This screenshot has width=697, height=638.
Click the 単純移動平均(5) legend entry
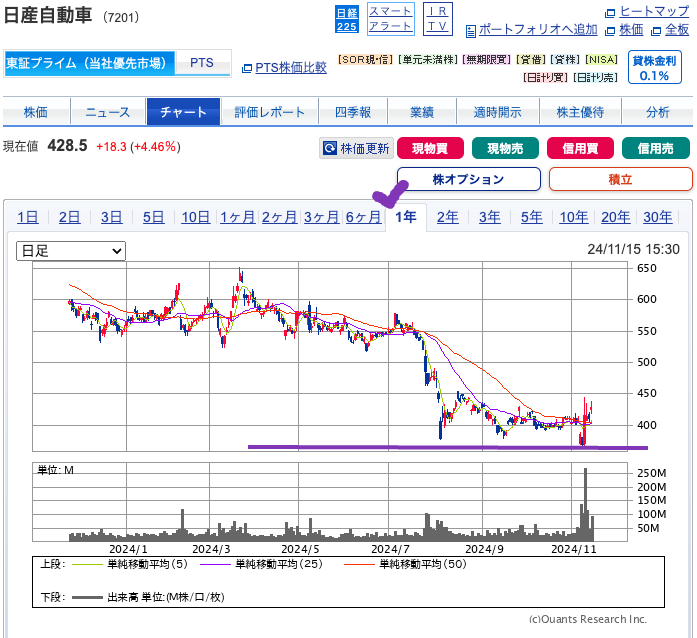(130, 564)
